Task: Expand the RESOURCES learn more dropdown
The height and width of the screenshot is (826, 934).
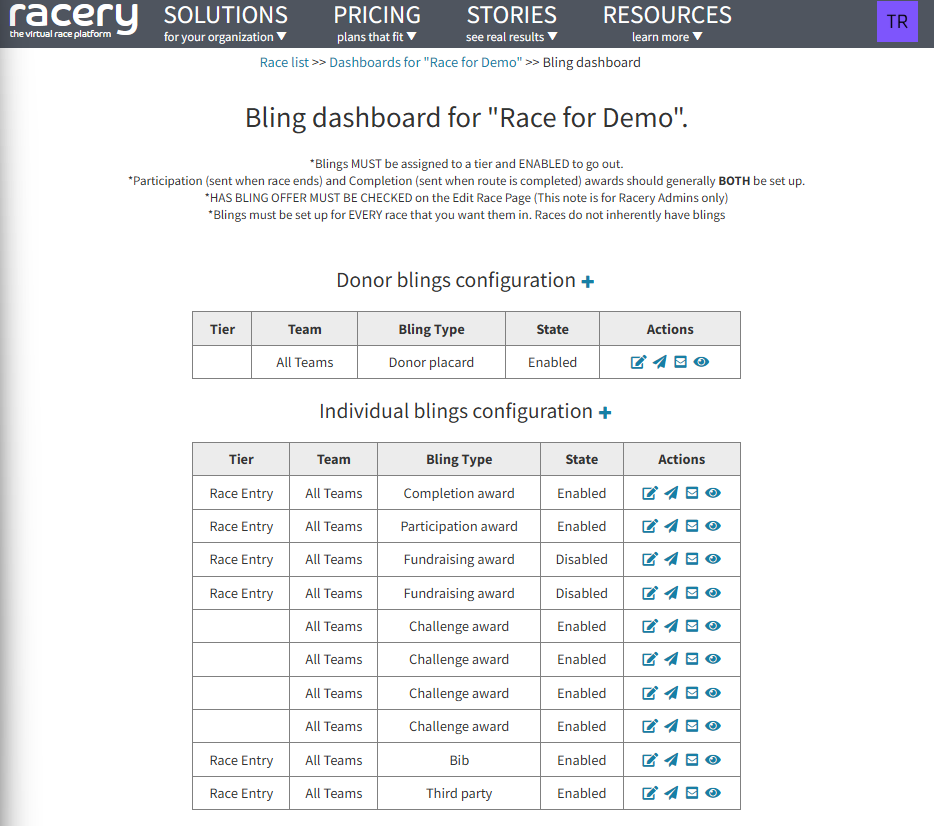Action: 666,22
